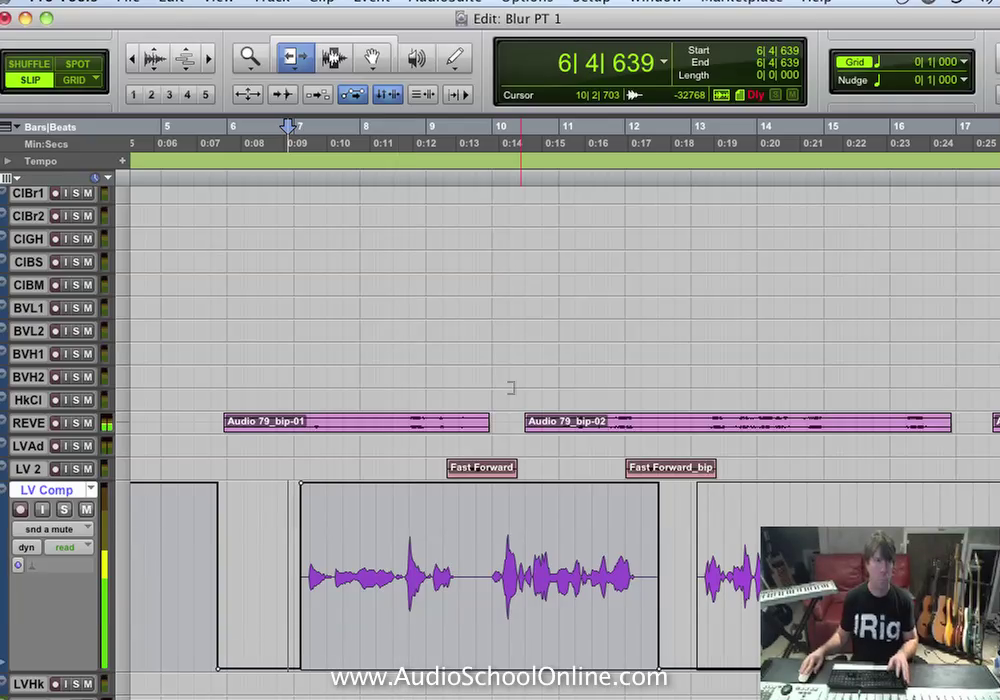Click the MIDI zoom height button
1000x700 pixels.
click(186, 59)
